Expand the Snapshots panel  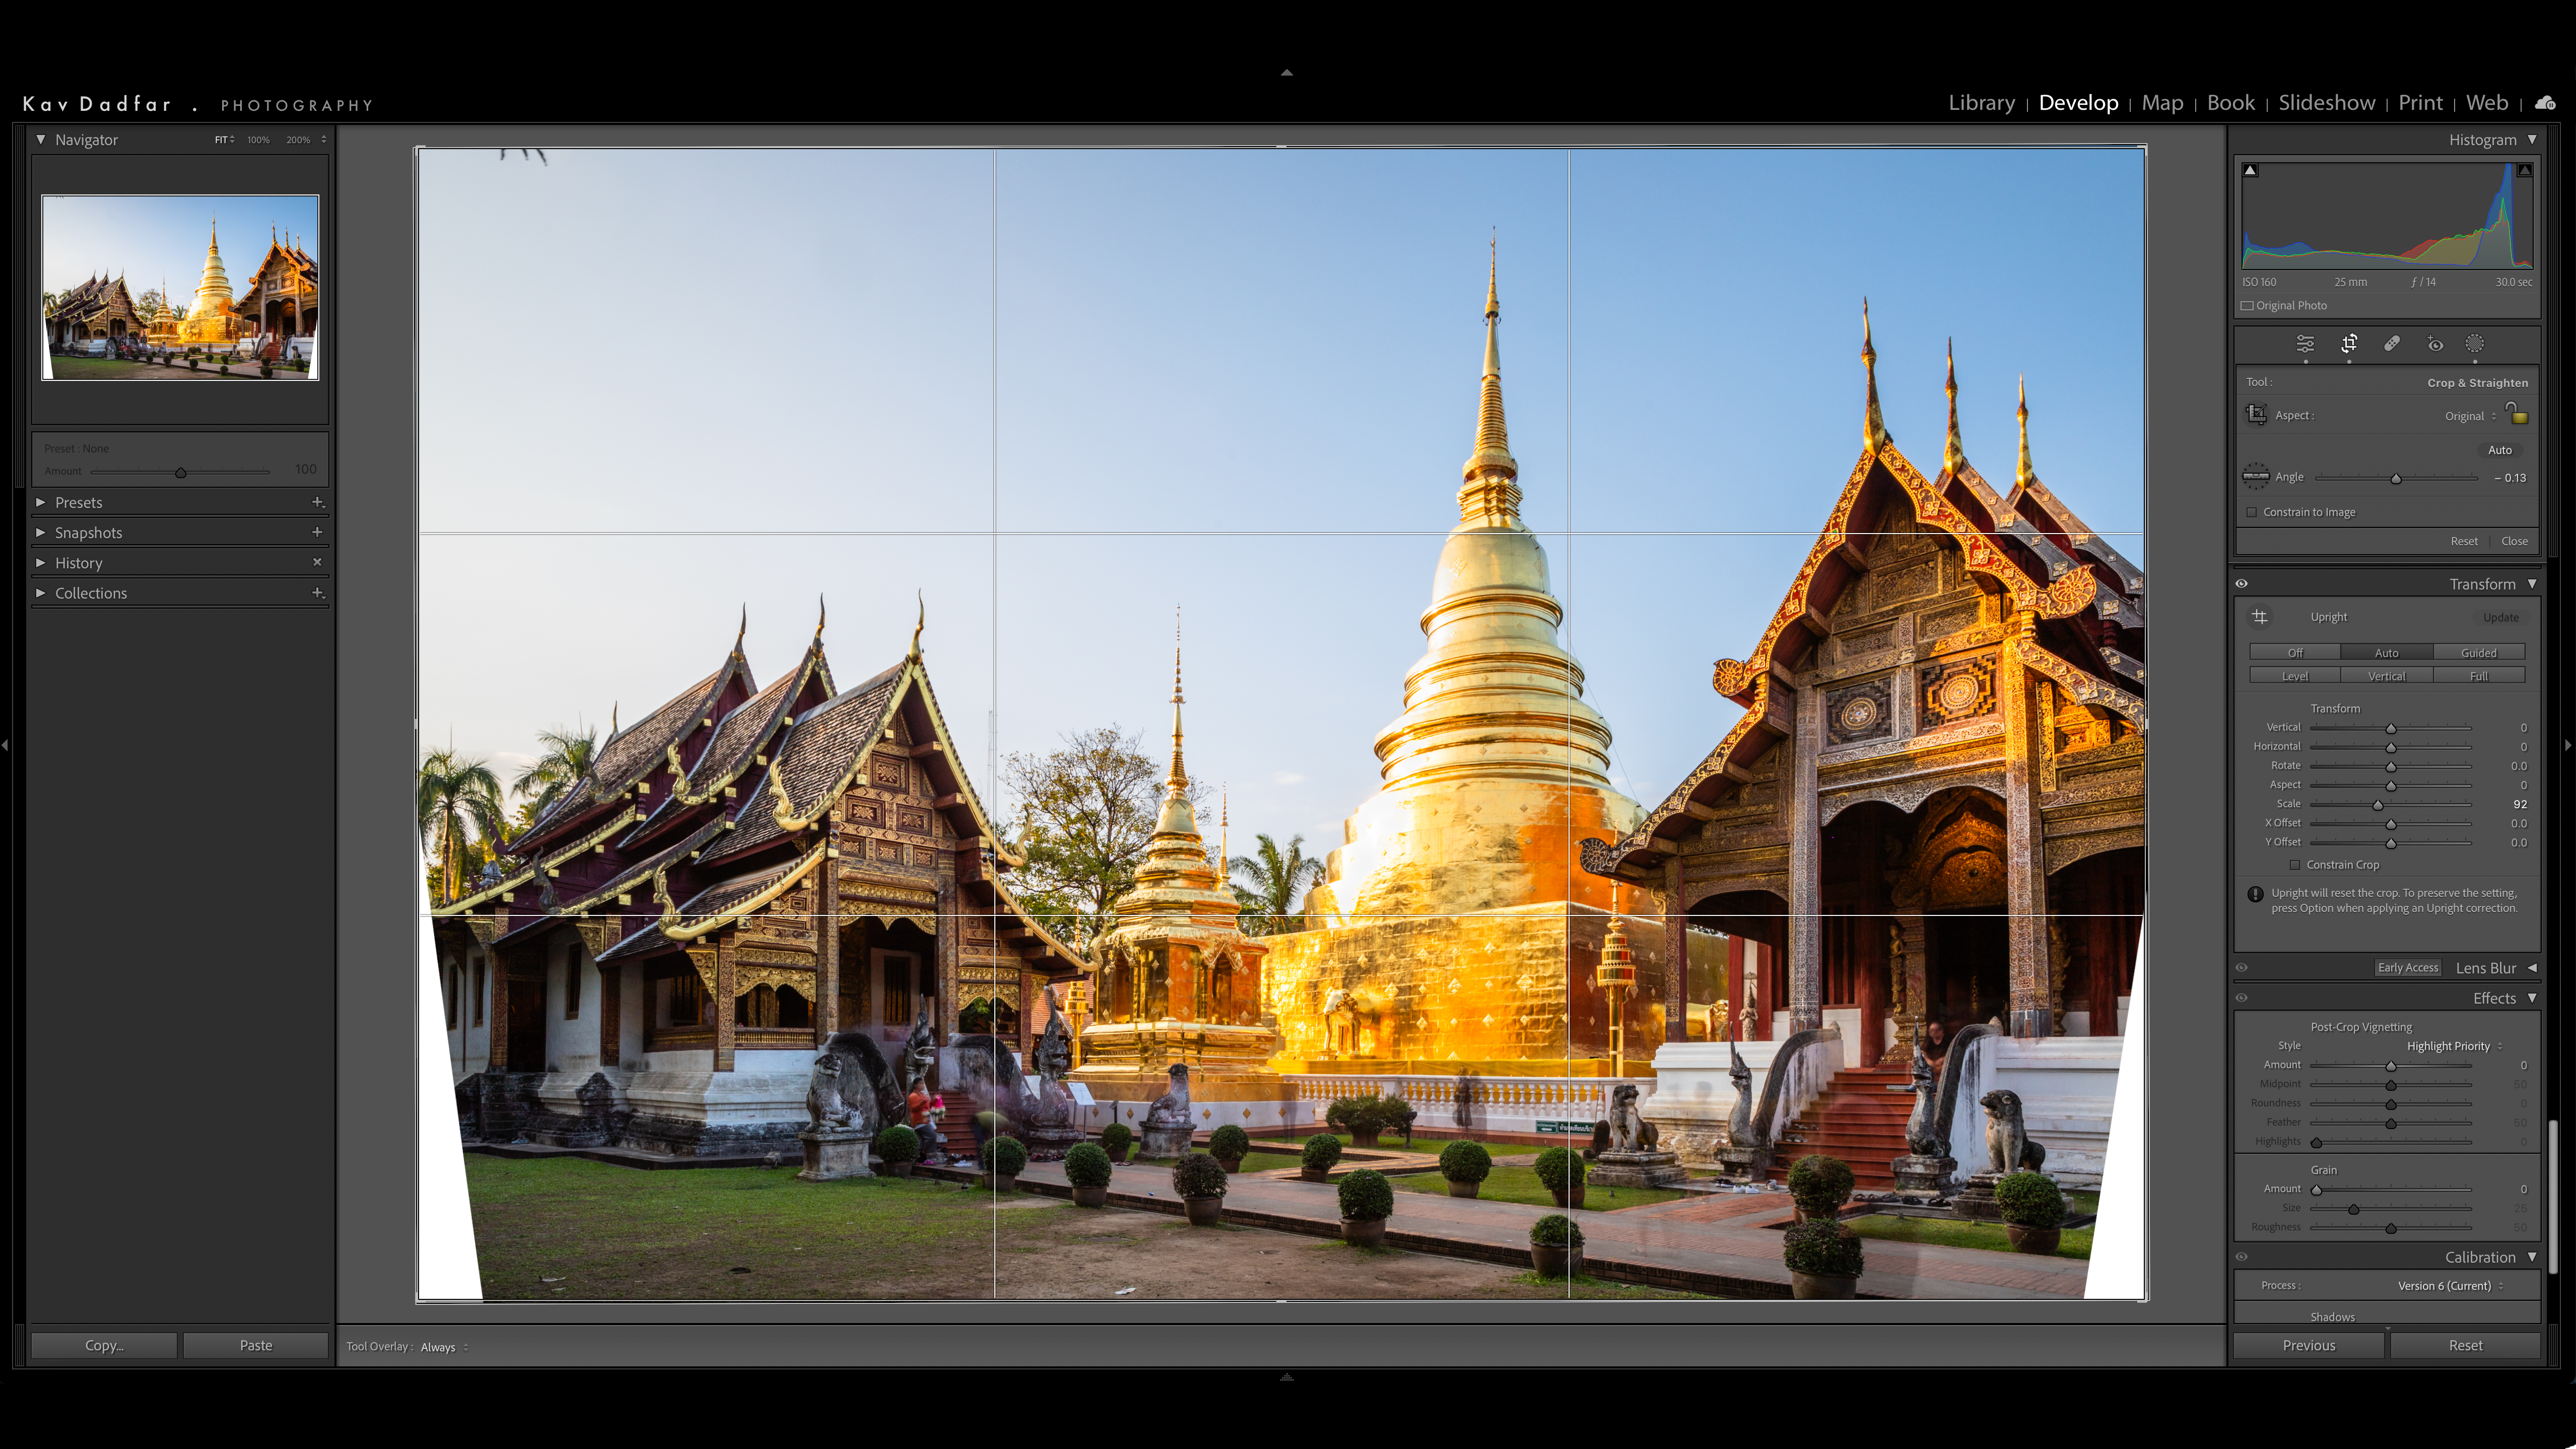pos(41,532)
